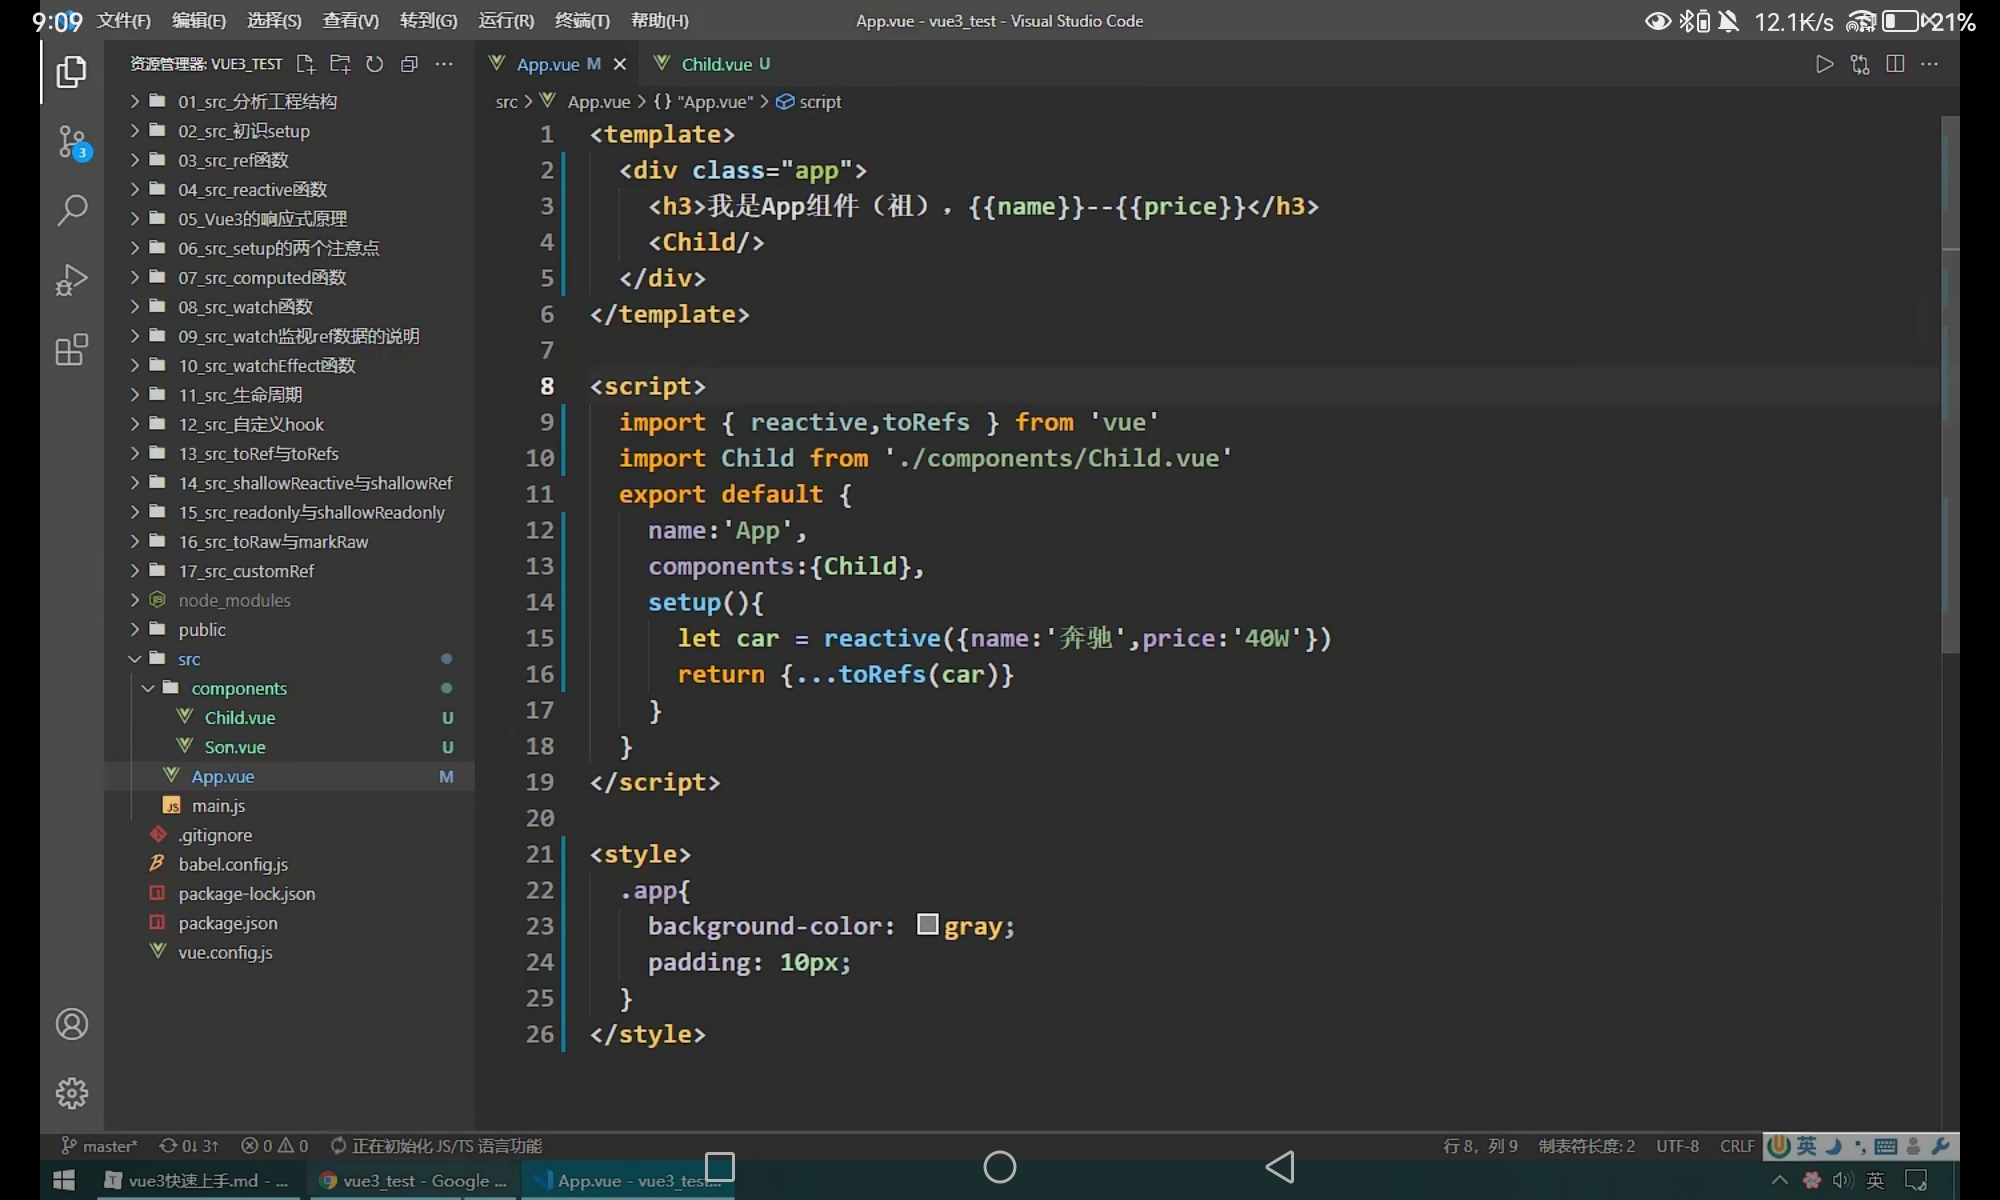
Task: Open the Windows Start menu
Action: pos(64,1181)
